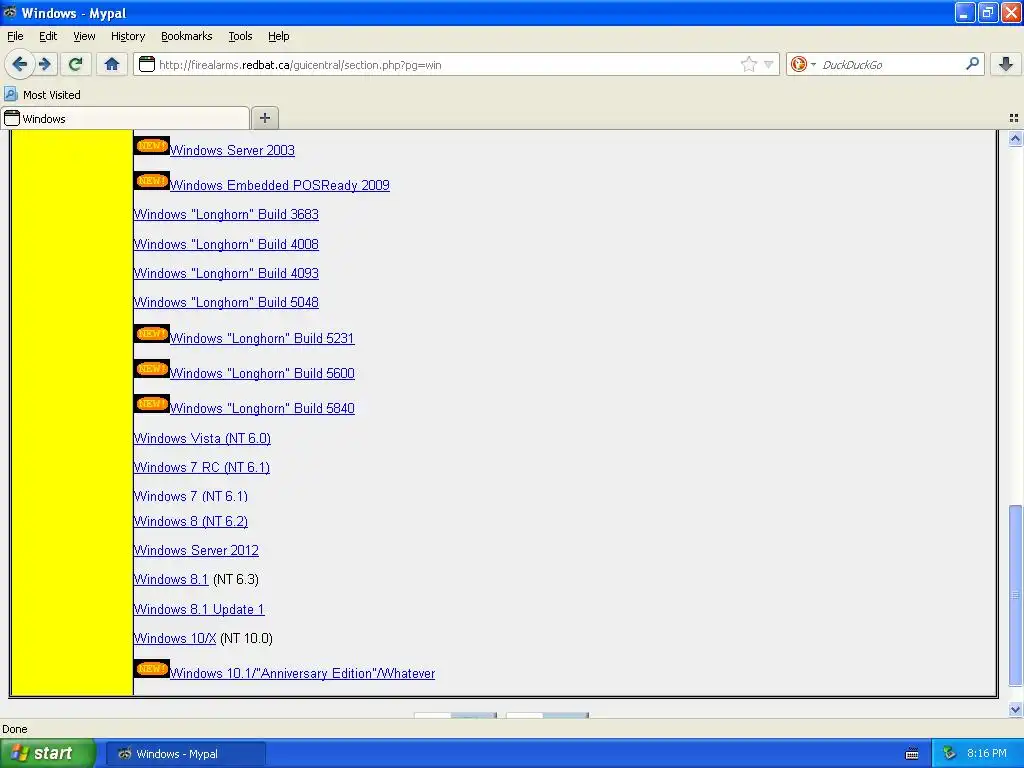Click the Mypal raccoon icon in title bar

tap(10, 12)
